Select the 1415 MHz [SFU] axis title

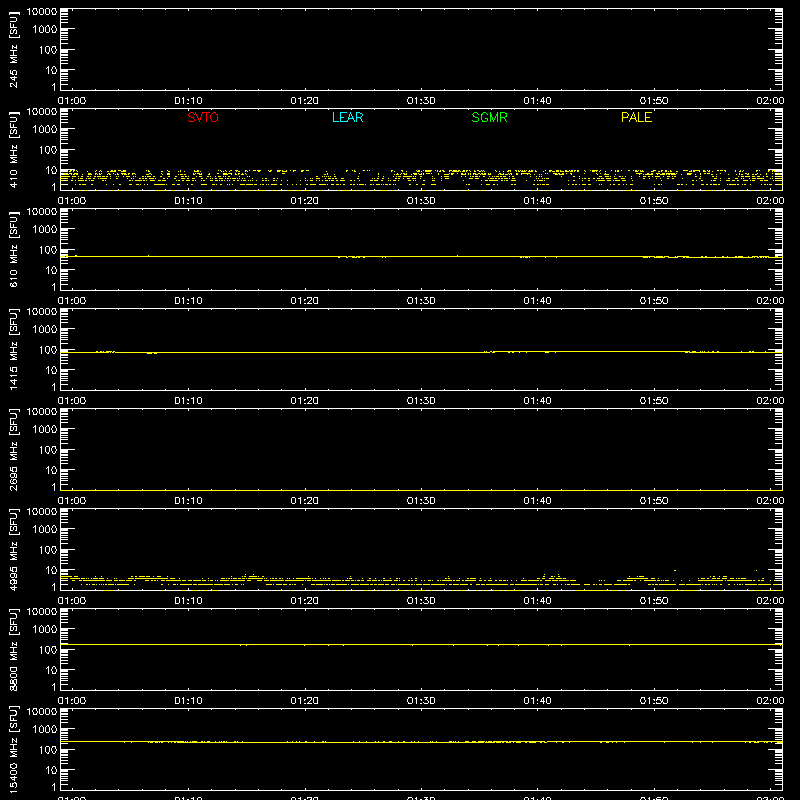13,350
